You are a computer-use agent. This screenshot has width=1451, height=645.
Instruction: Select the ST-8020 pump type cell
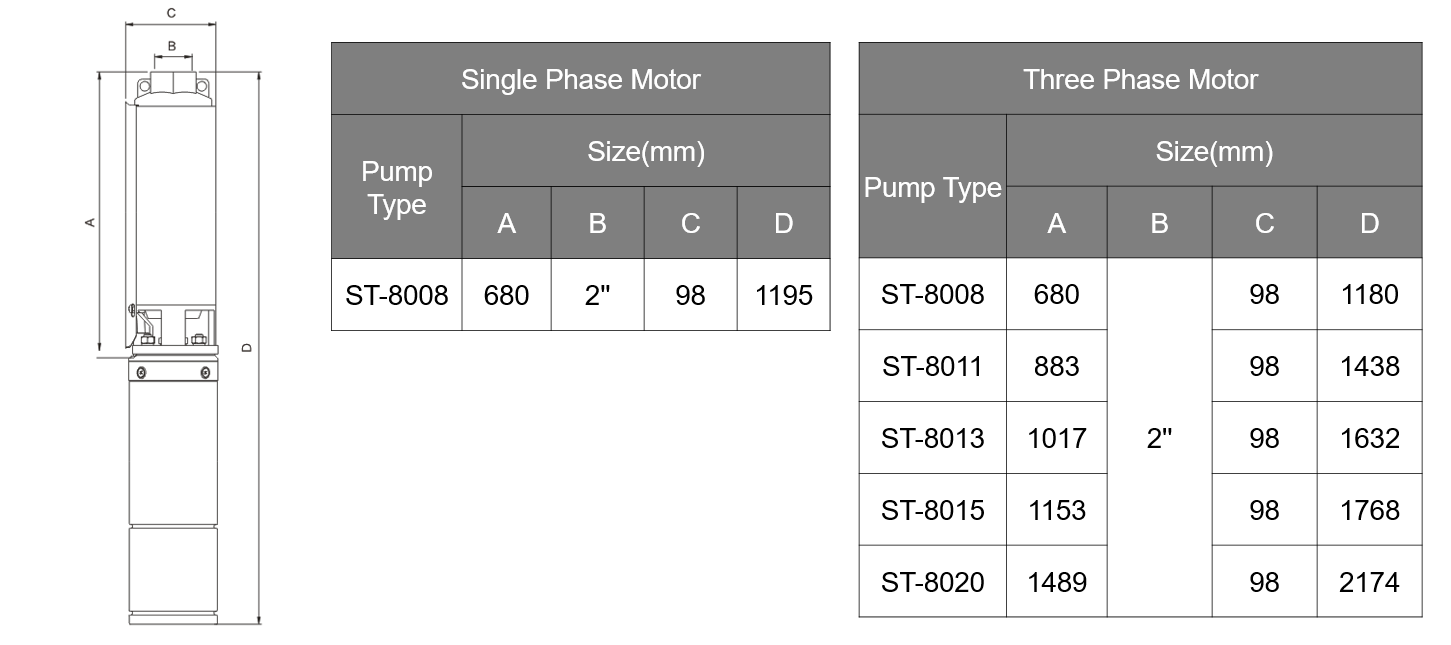932,581
